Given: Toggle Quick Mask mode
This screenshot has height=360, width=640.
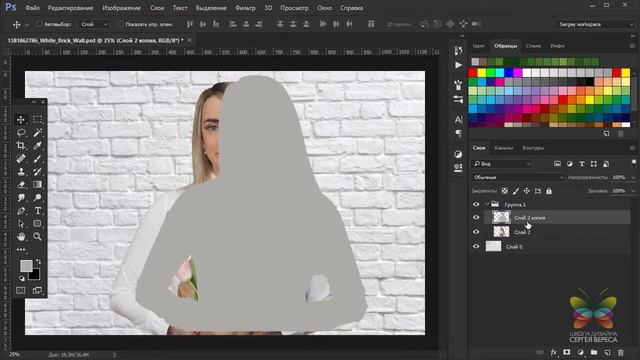Looking at the screenshot, I should pyautogui.click(x=20, y=290).
